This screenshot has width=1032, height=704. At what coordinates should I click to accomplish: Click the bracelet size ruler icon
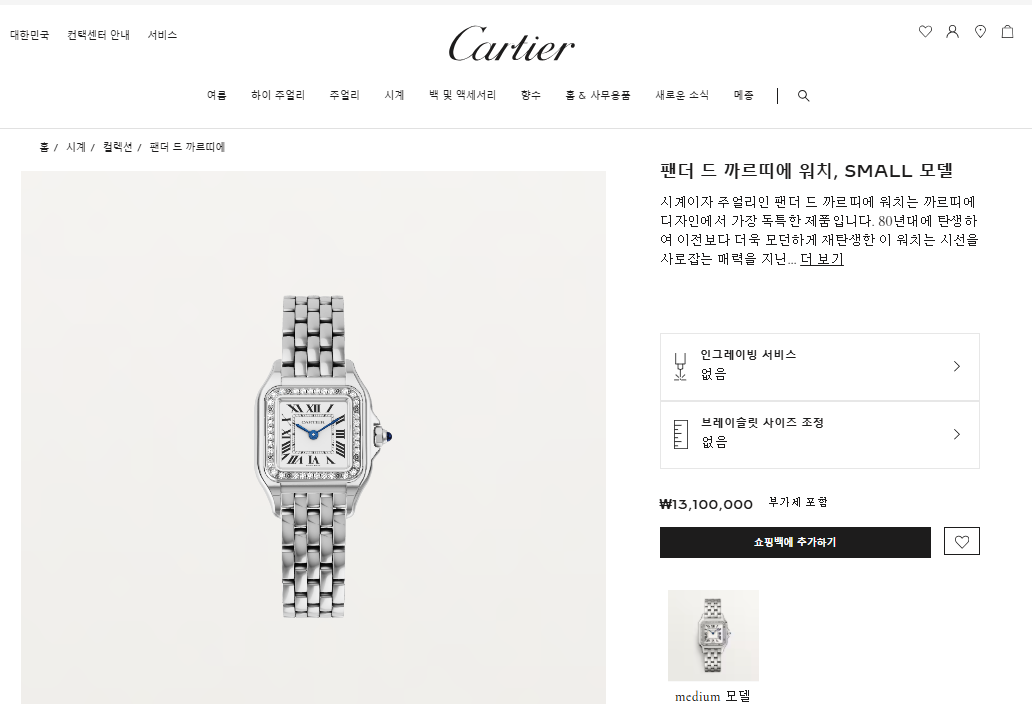pyautogui.click(x=681, y=434)
